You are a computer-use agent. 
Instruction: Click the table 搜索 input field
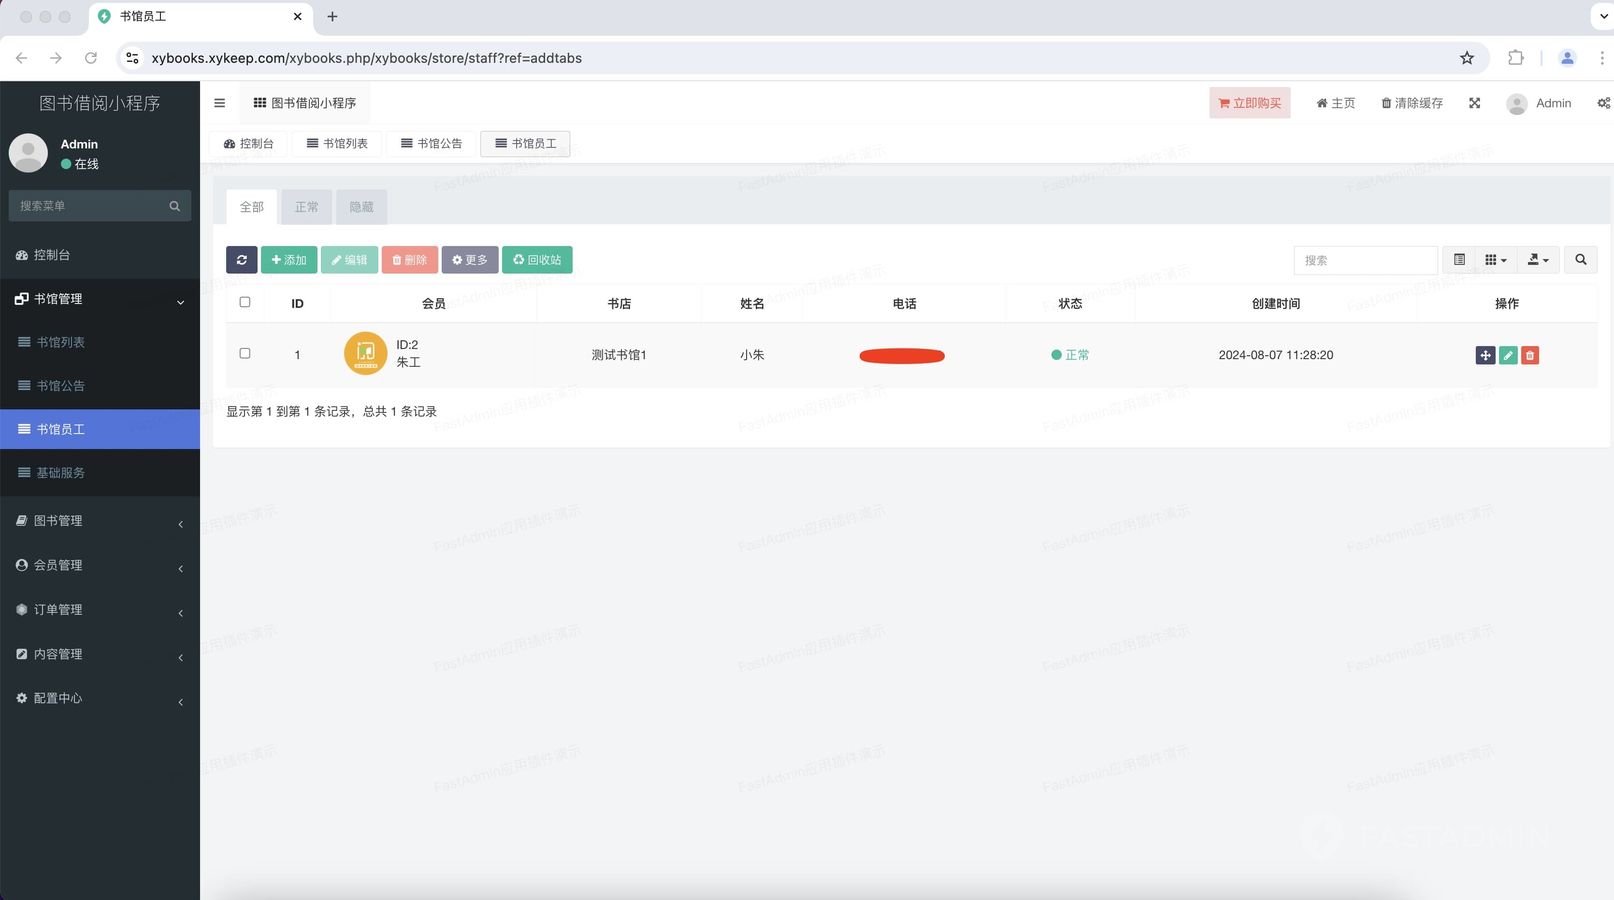tap(1365, 260)
